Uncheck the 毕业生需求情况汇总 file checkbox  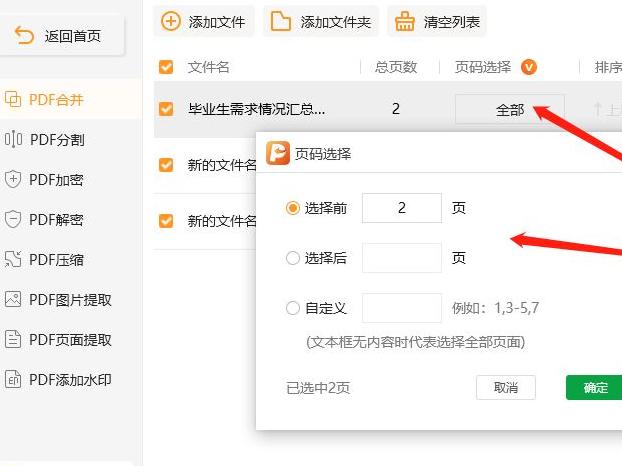pyautogui.click(x=166, y=108)
